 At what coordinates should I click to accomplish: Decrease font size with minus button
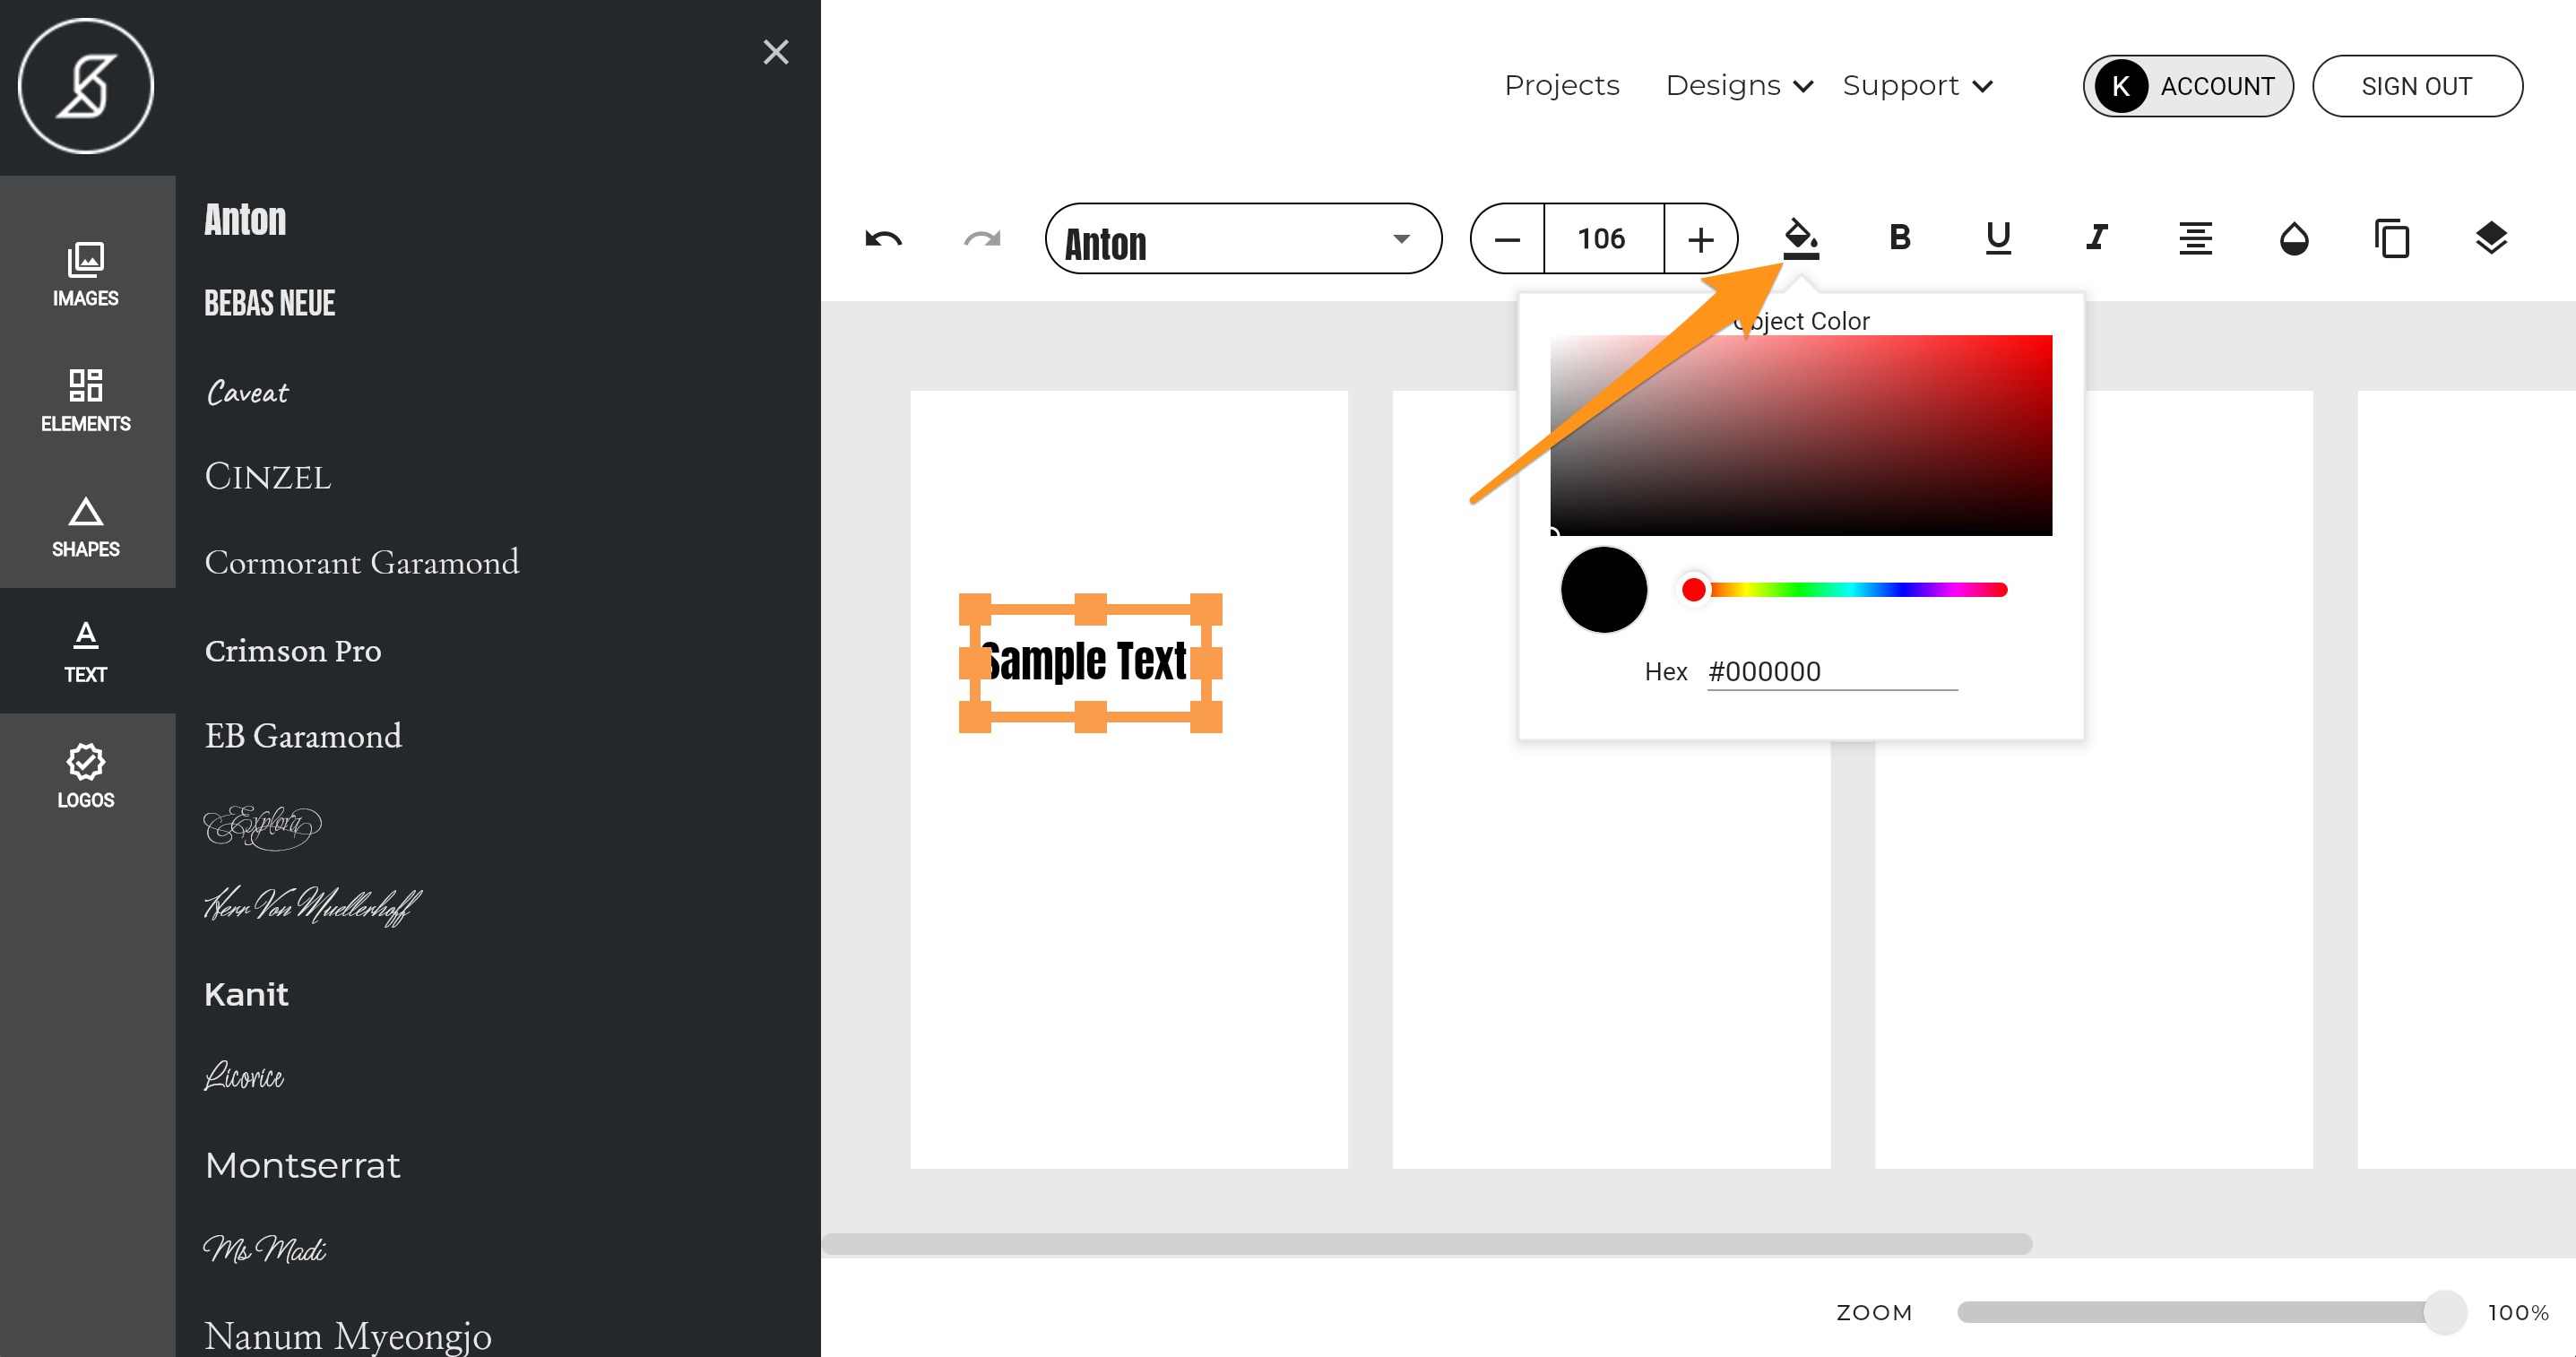1507,239
